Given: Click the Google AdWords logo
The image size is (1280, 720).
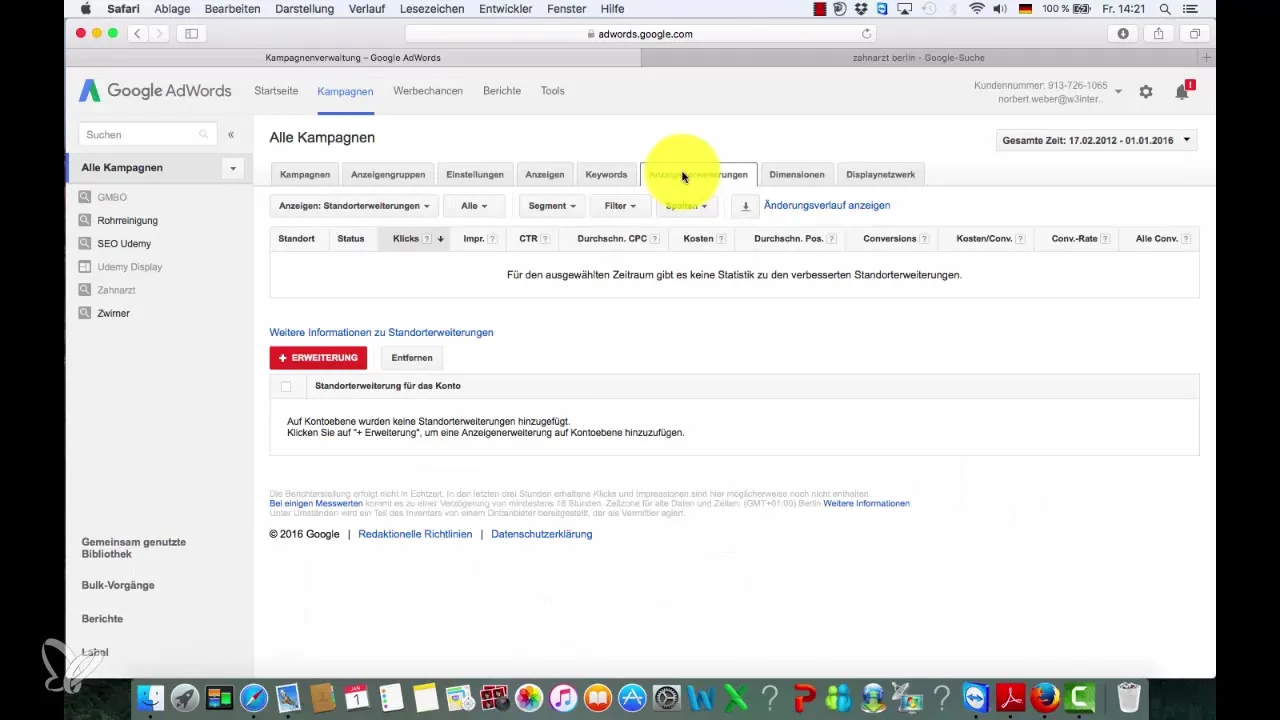Looking at the screenshot, I should pos(155,91).
